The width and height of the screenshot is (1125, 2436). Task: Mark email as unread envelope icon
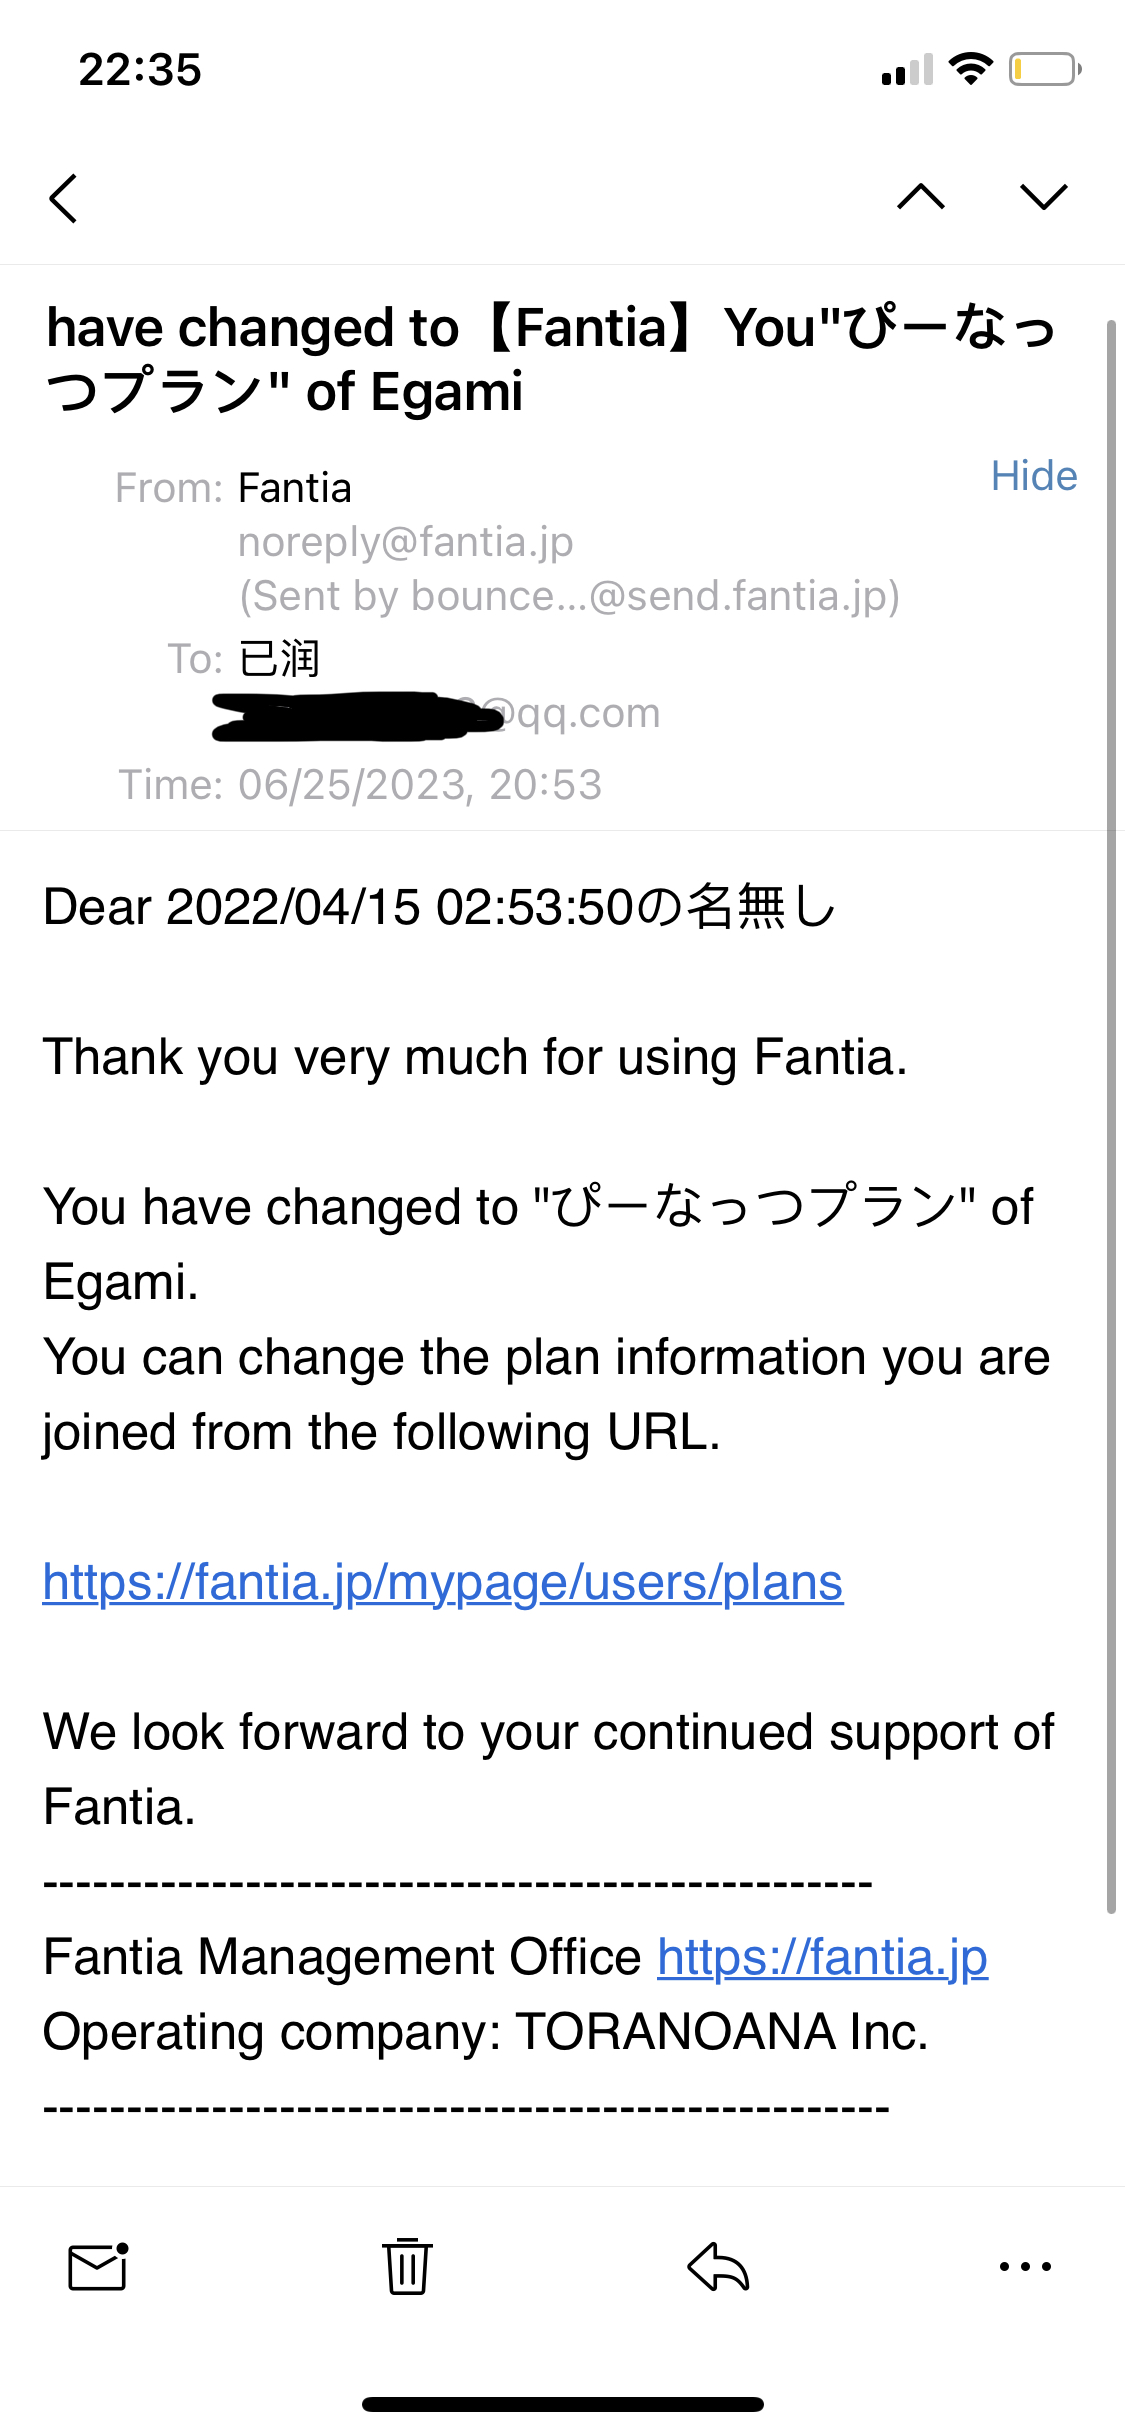(x=98, y=2266)
